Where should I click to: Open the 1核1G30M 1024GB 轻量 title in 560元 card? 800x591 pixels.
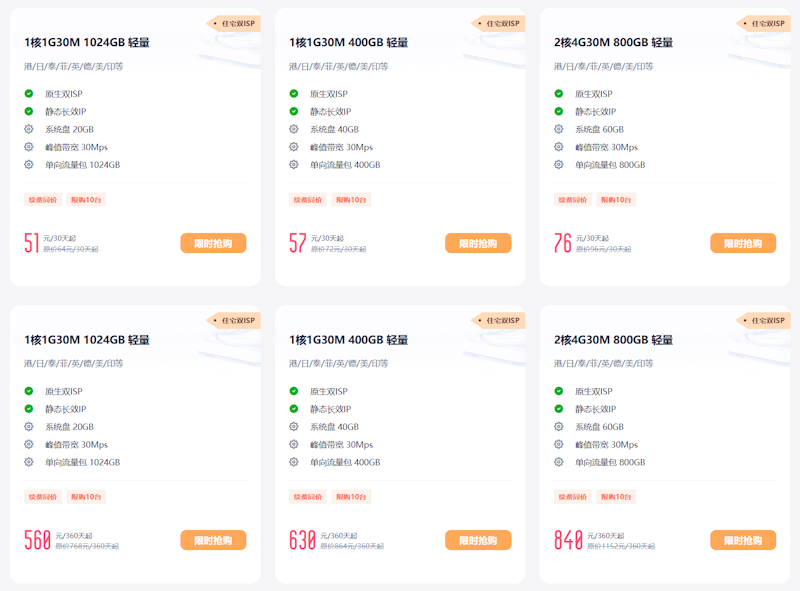87,340
